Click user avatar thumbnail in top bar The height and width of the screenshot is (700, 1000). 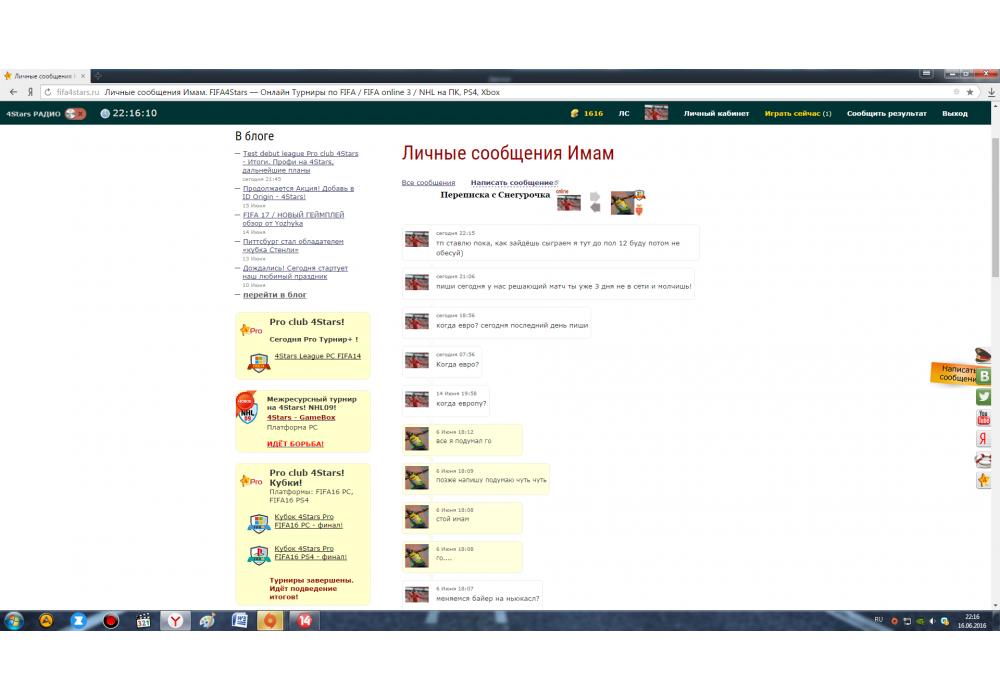(x=656, y=113)
